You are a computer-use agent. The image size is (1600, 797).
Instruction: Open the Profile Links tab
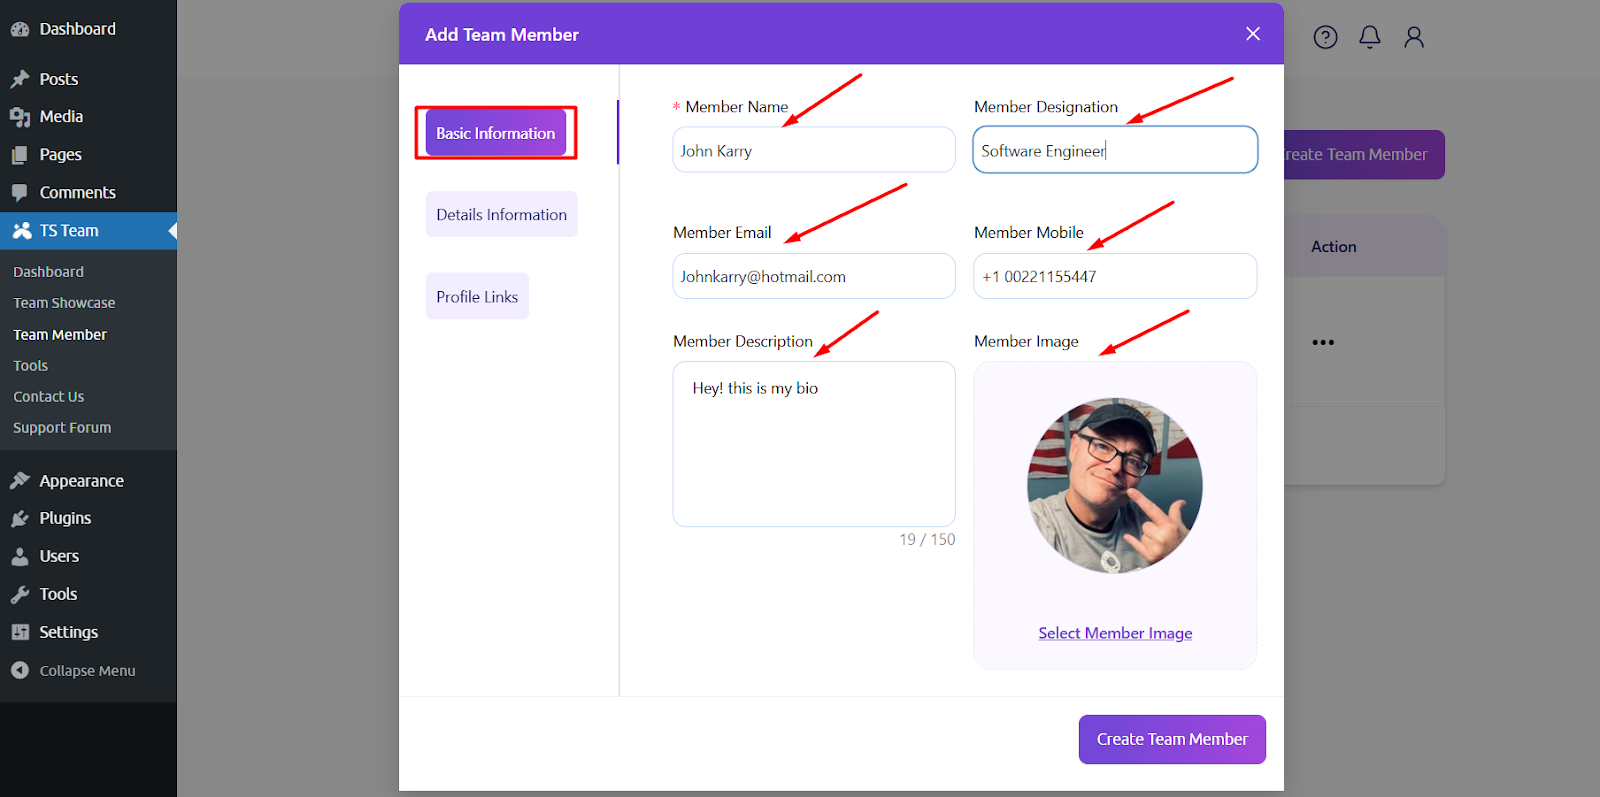tap(477, 296)
